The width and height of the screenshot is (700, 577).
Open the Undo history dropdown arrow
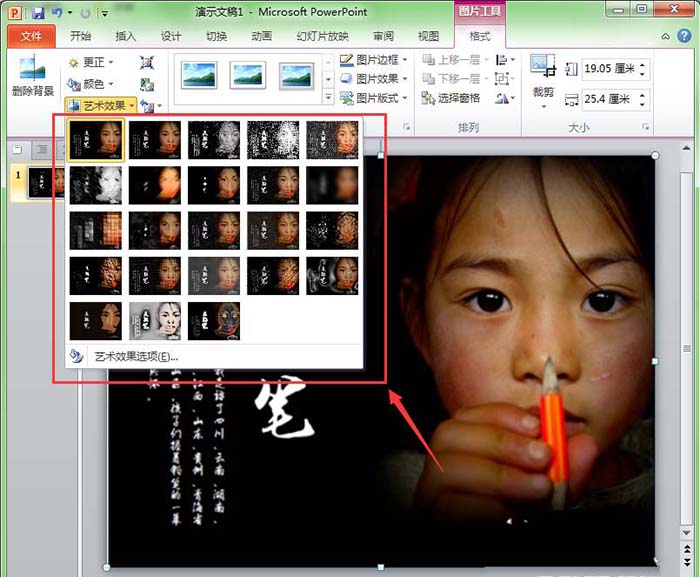[x=70, y=13]
